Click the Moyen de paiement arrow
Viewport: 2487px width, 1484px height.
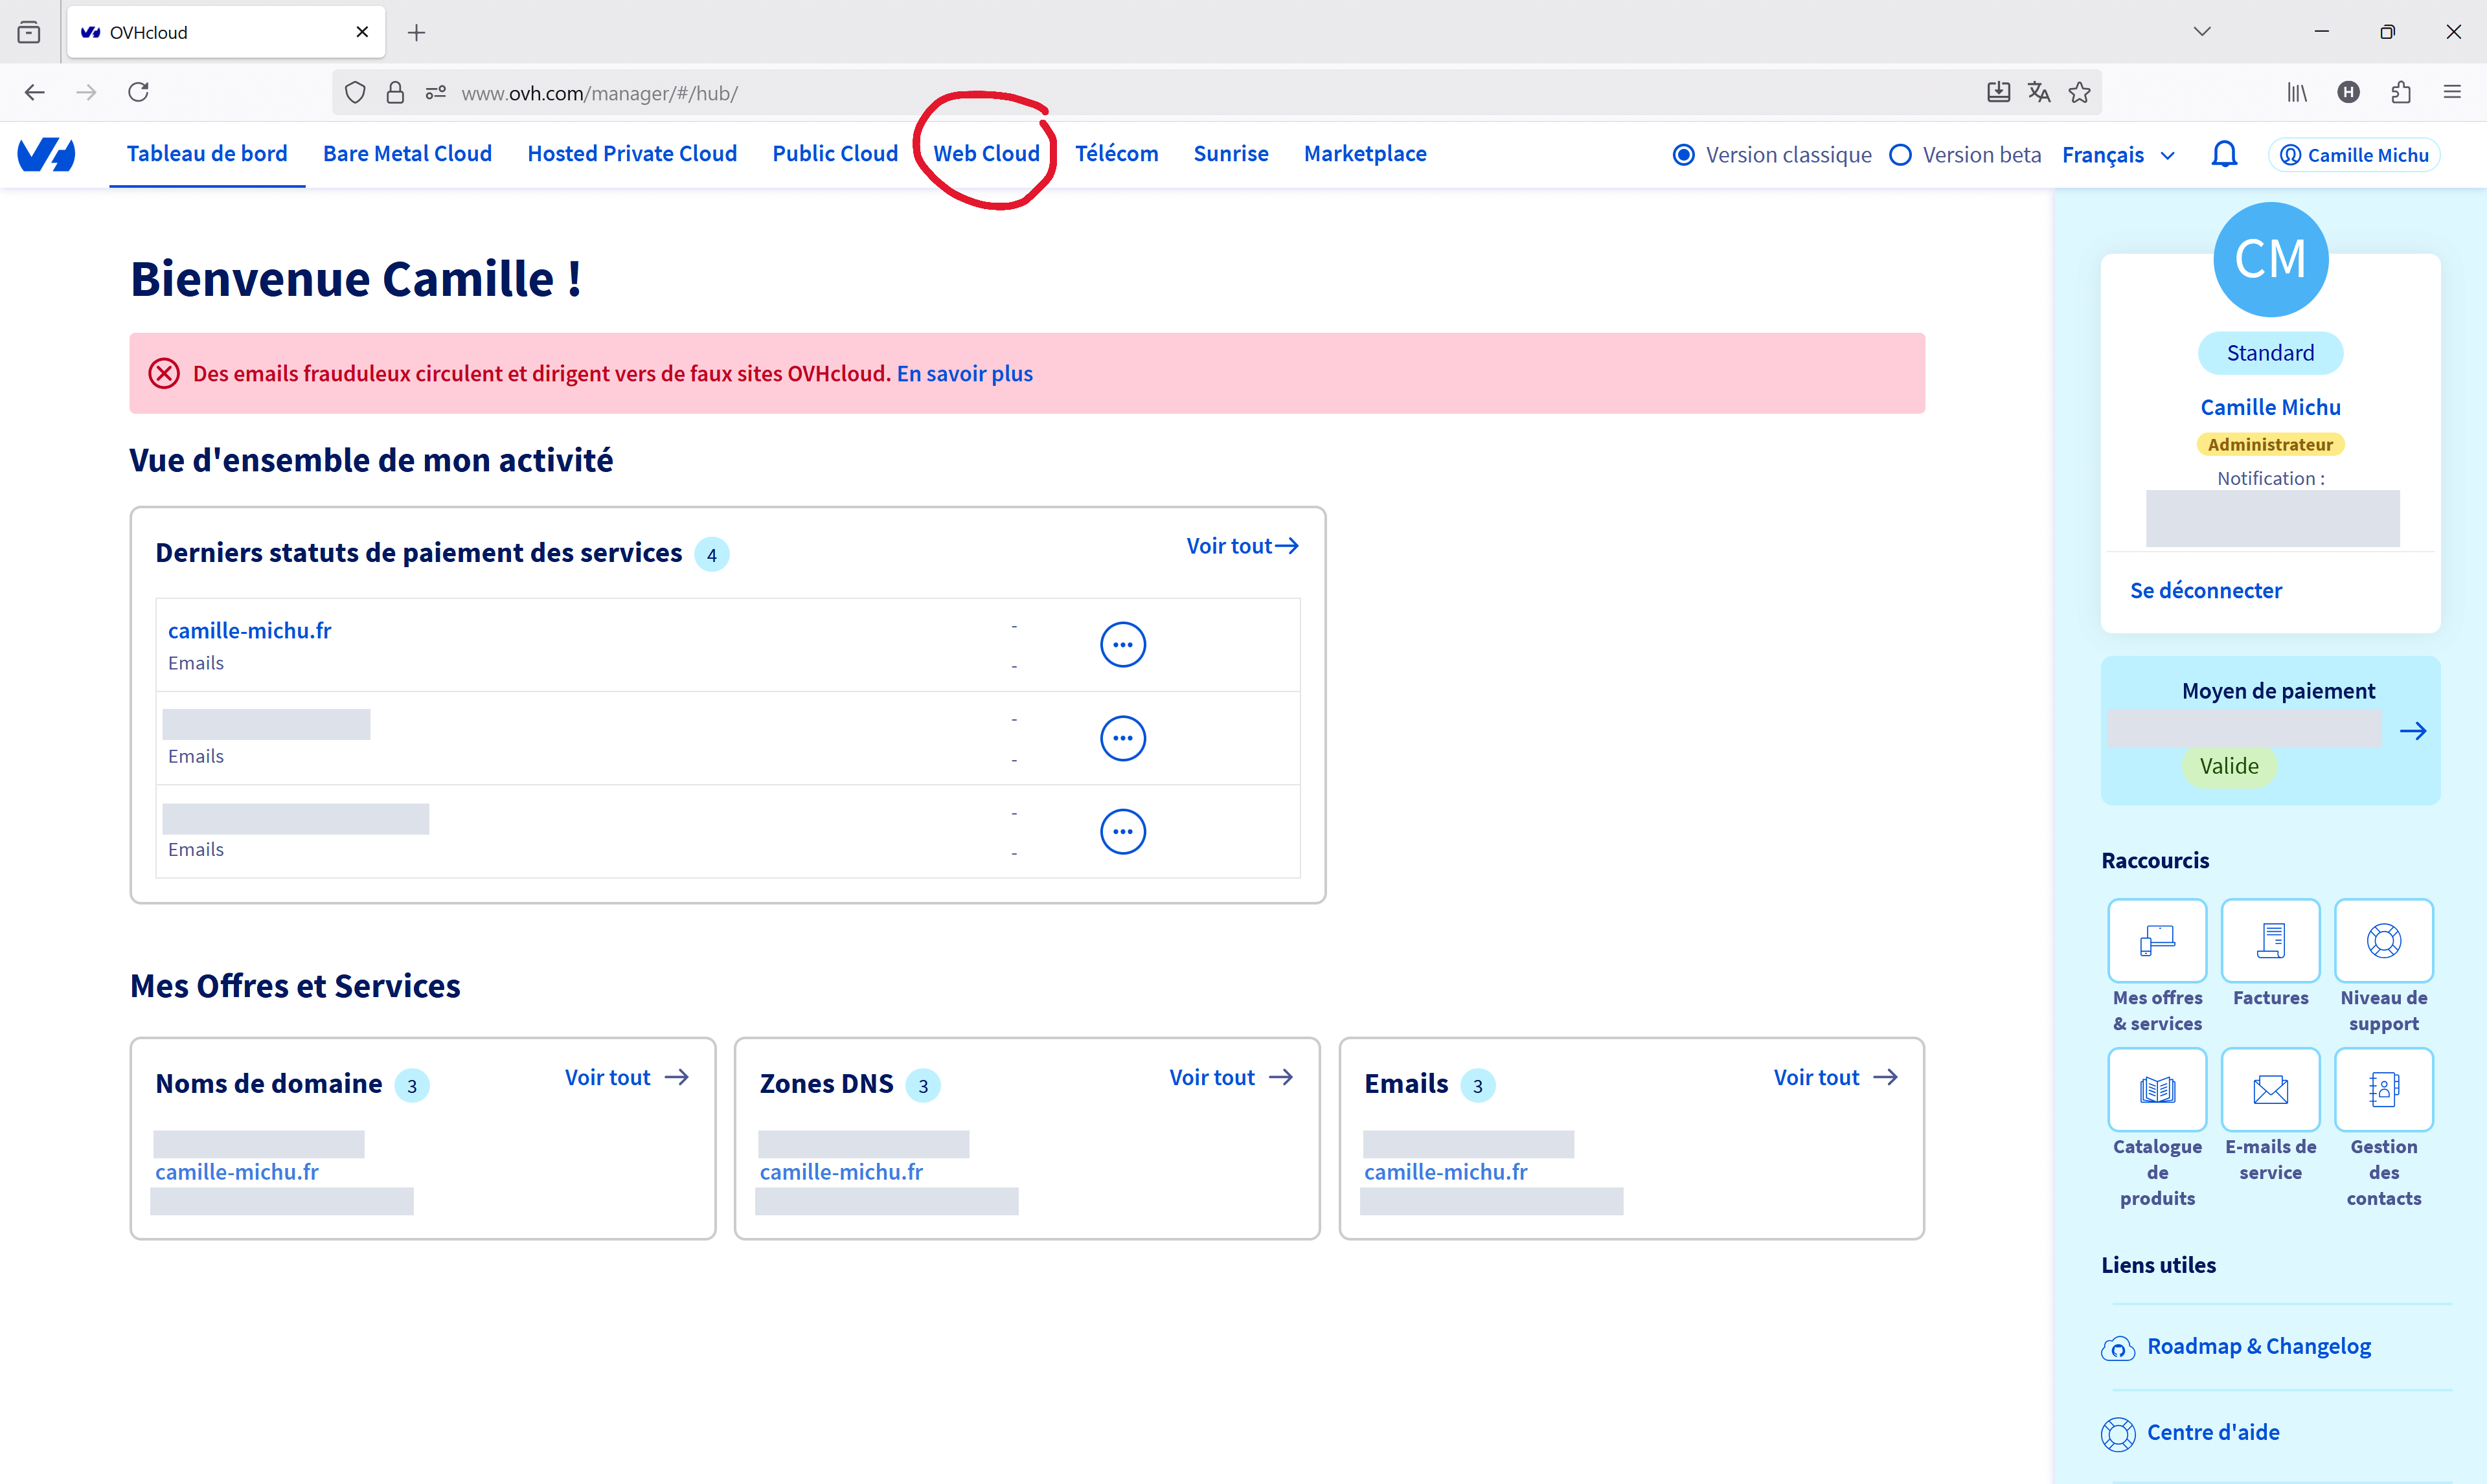(2412, 731)
